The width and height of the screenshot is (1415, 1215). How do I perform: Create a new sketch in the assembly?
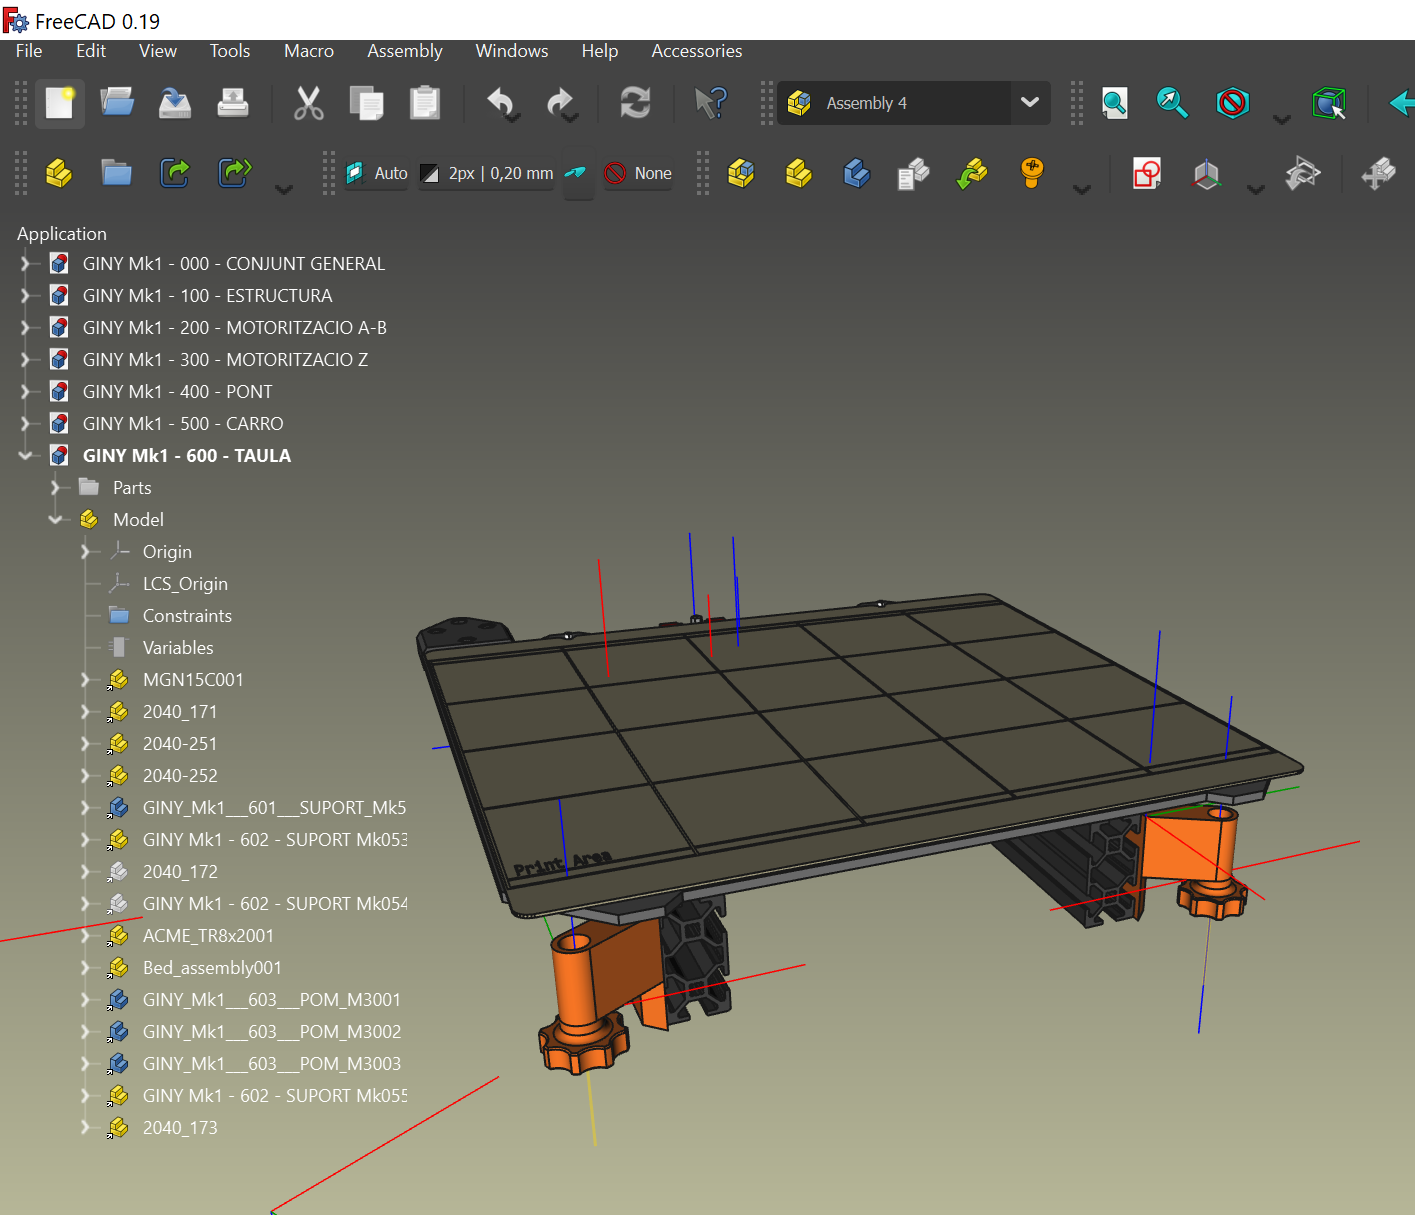[x=1147, y=173]
